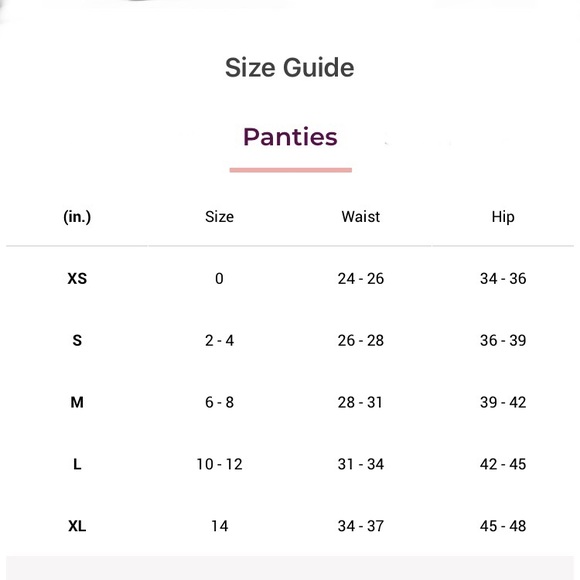Click the 28 - 31 waist value
Screen dimensions: 580x580
click(360, 402)
